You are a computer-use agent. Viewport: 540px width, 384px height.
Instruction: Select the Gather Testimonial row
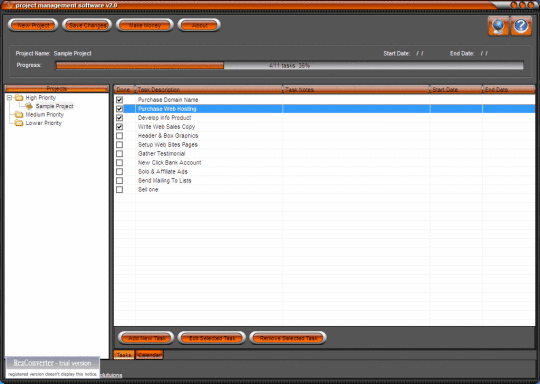[324, 154]
